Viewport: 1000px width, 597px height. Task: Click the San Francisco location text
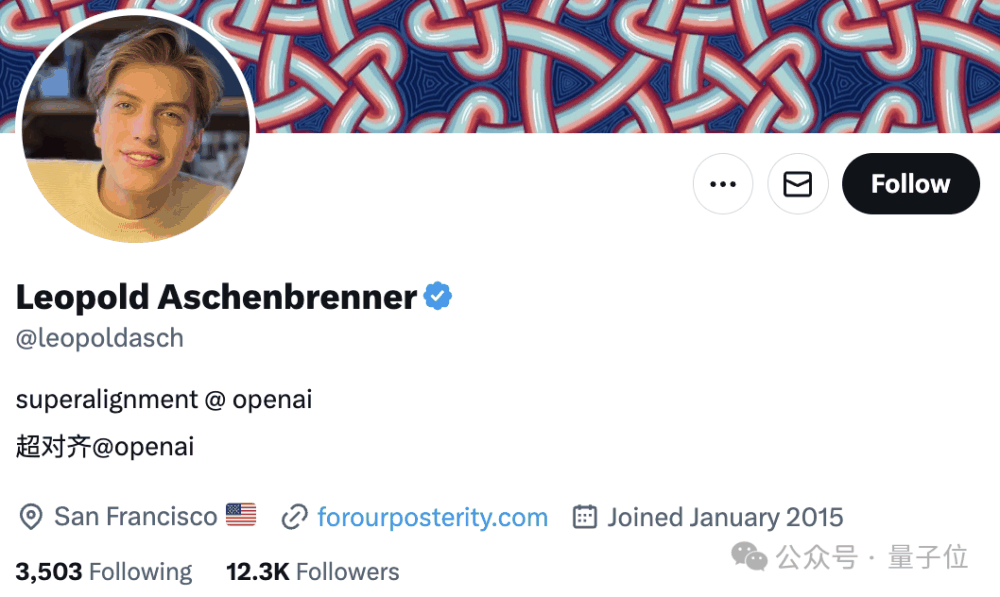coord(135,517)
